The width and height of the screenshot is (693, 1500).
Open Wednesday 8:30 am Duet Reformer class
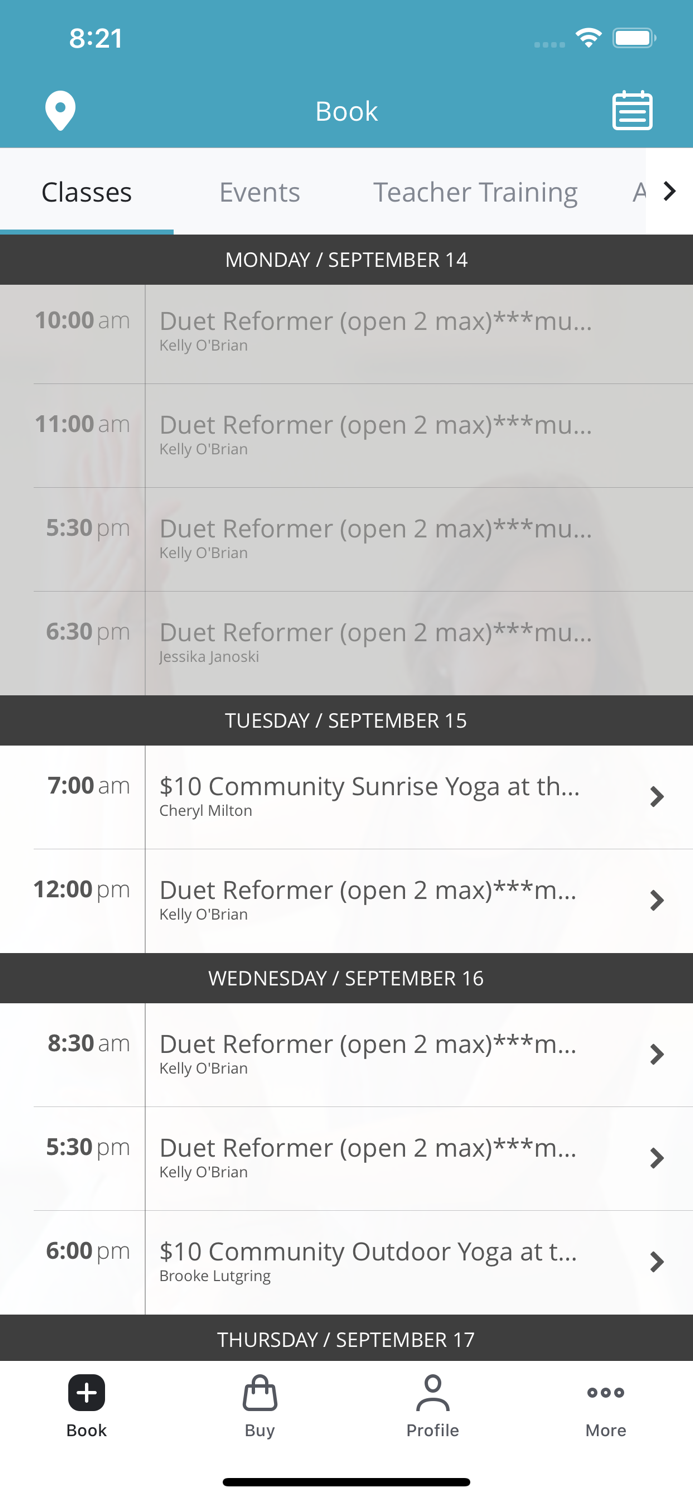point(368,1054)
